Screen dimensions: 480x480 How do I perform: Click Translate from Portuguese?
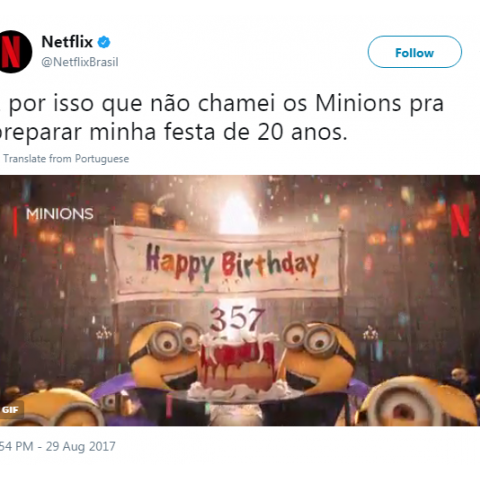point(66,159)
